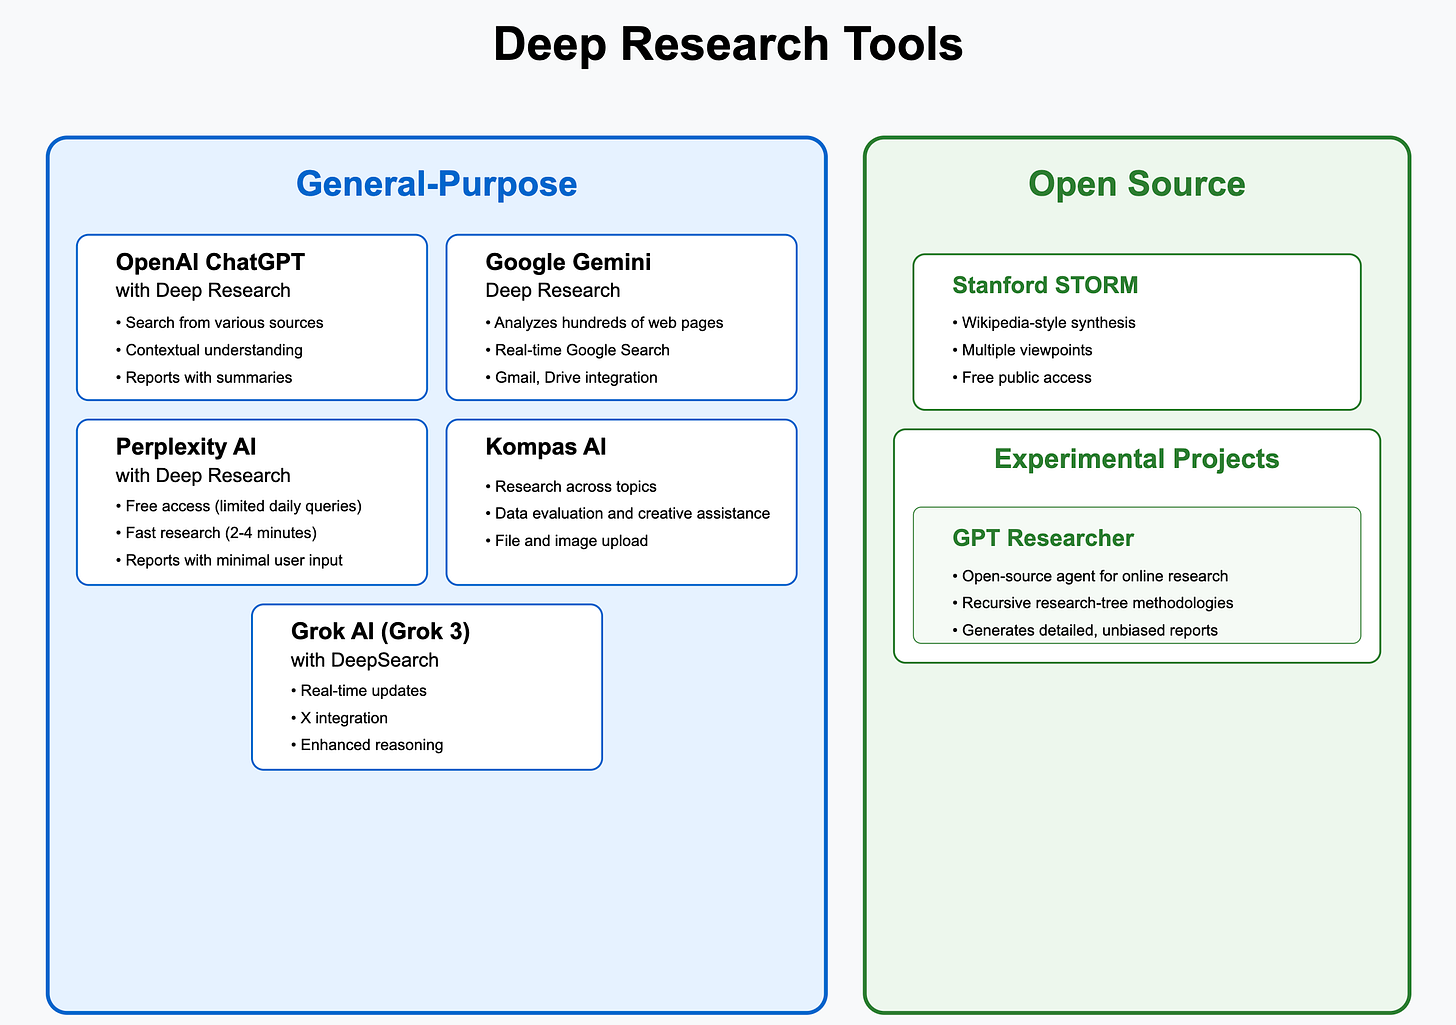Click the 'File and image upload' bullet

pyautogui.click(x=567, y=541)
